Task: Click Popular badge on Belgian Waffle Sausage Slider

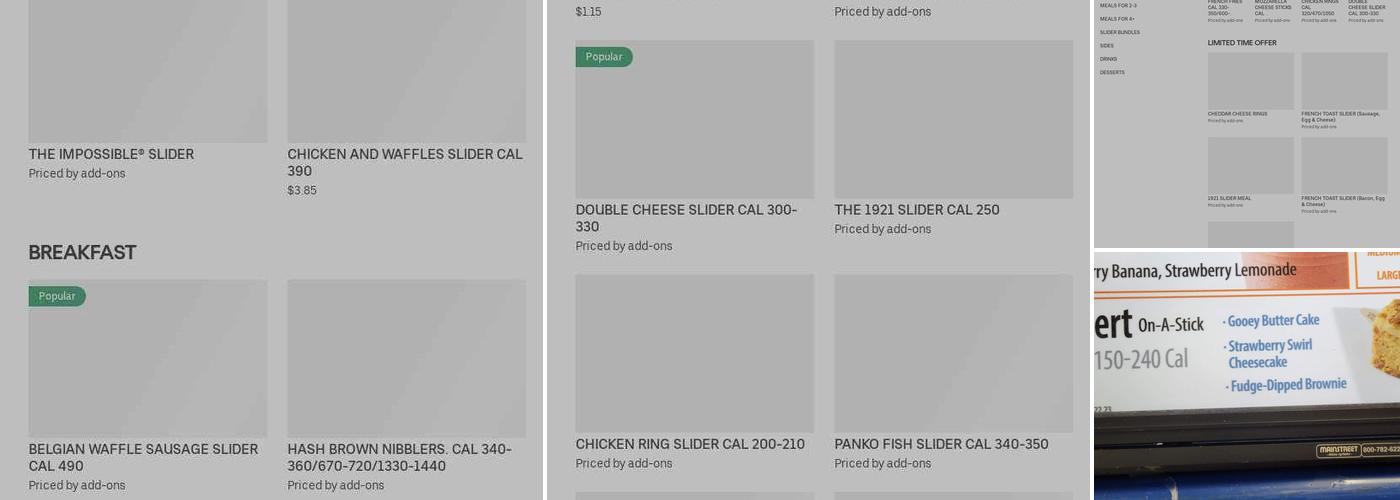Action: pos(57,296)
